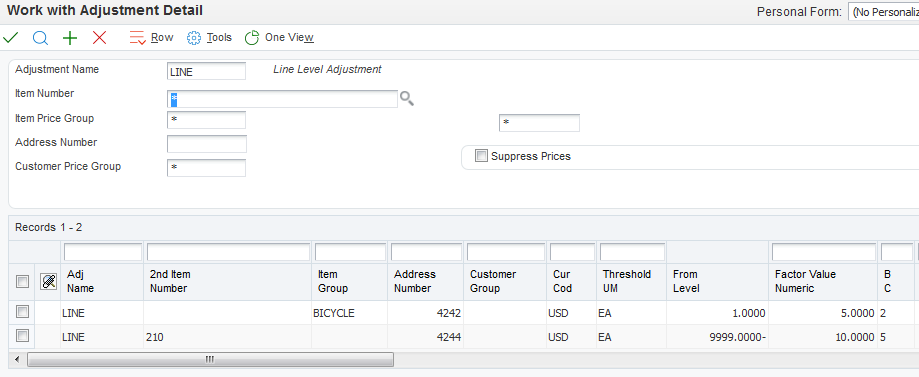Open the Personal Form dropdown
The height and width of the screenshot is (377, 919).
pyautogui.click(x=883, y=12)
